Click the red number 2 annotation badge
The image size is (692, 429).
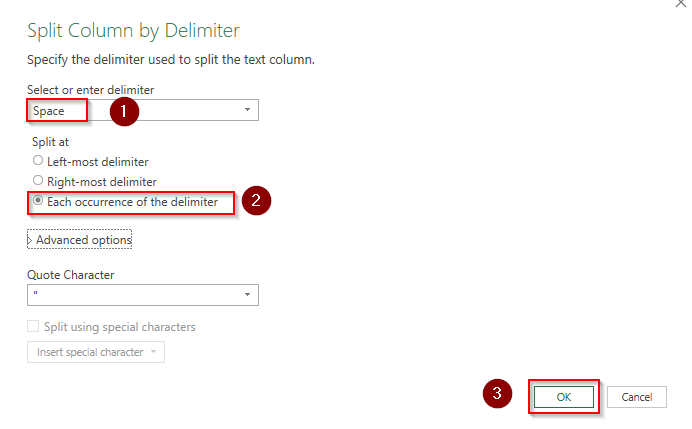click(x=257, y=200)
